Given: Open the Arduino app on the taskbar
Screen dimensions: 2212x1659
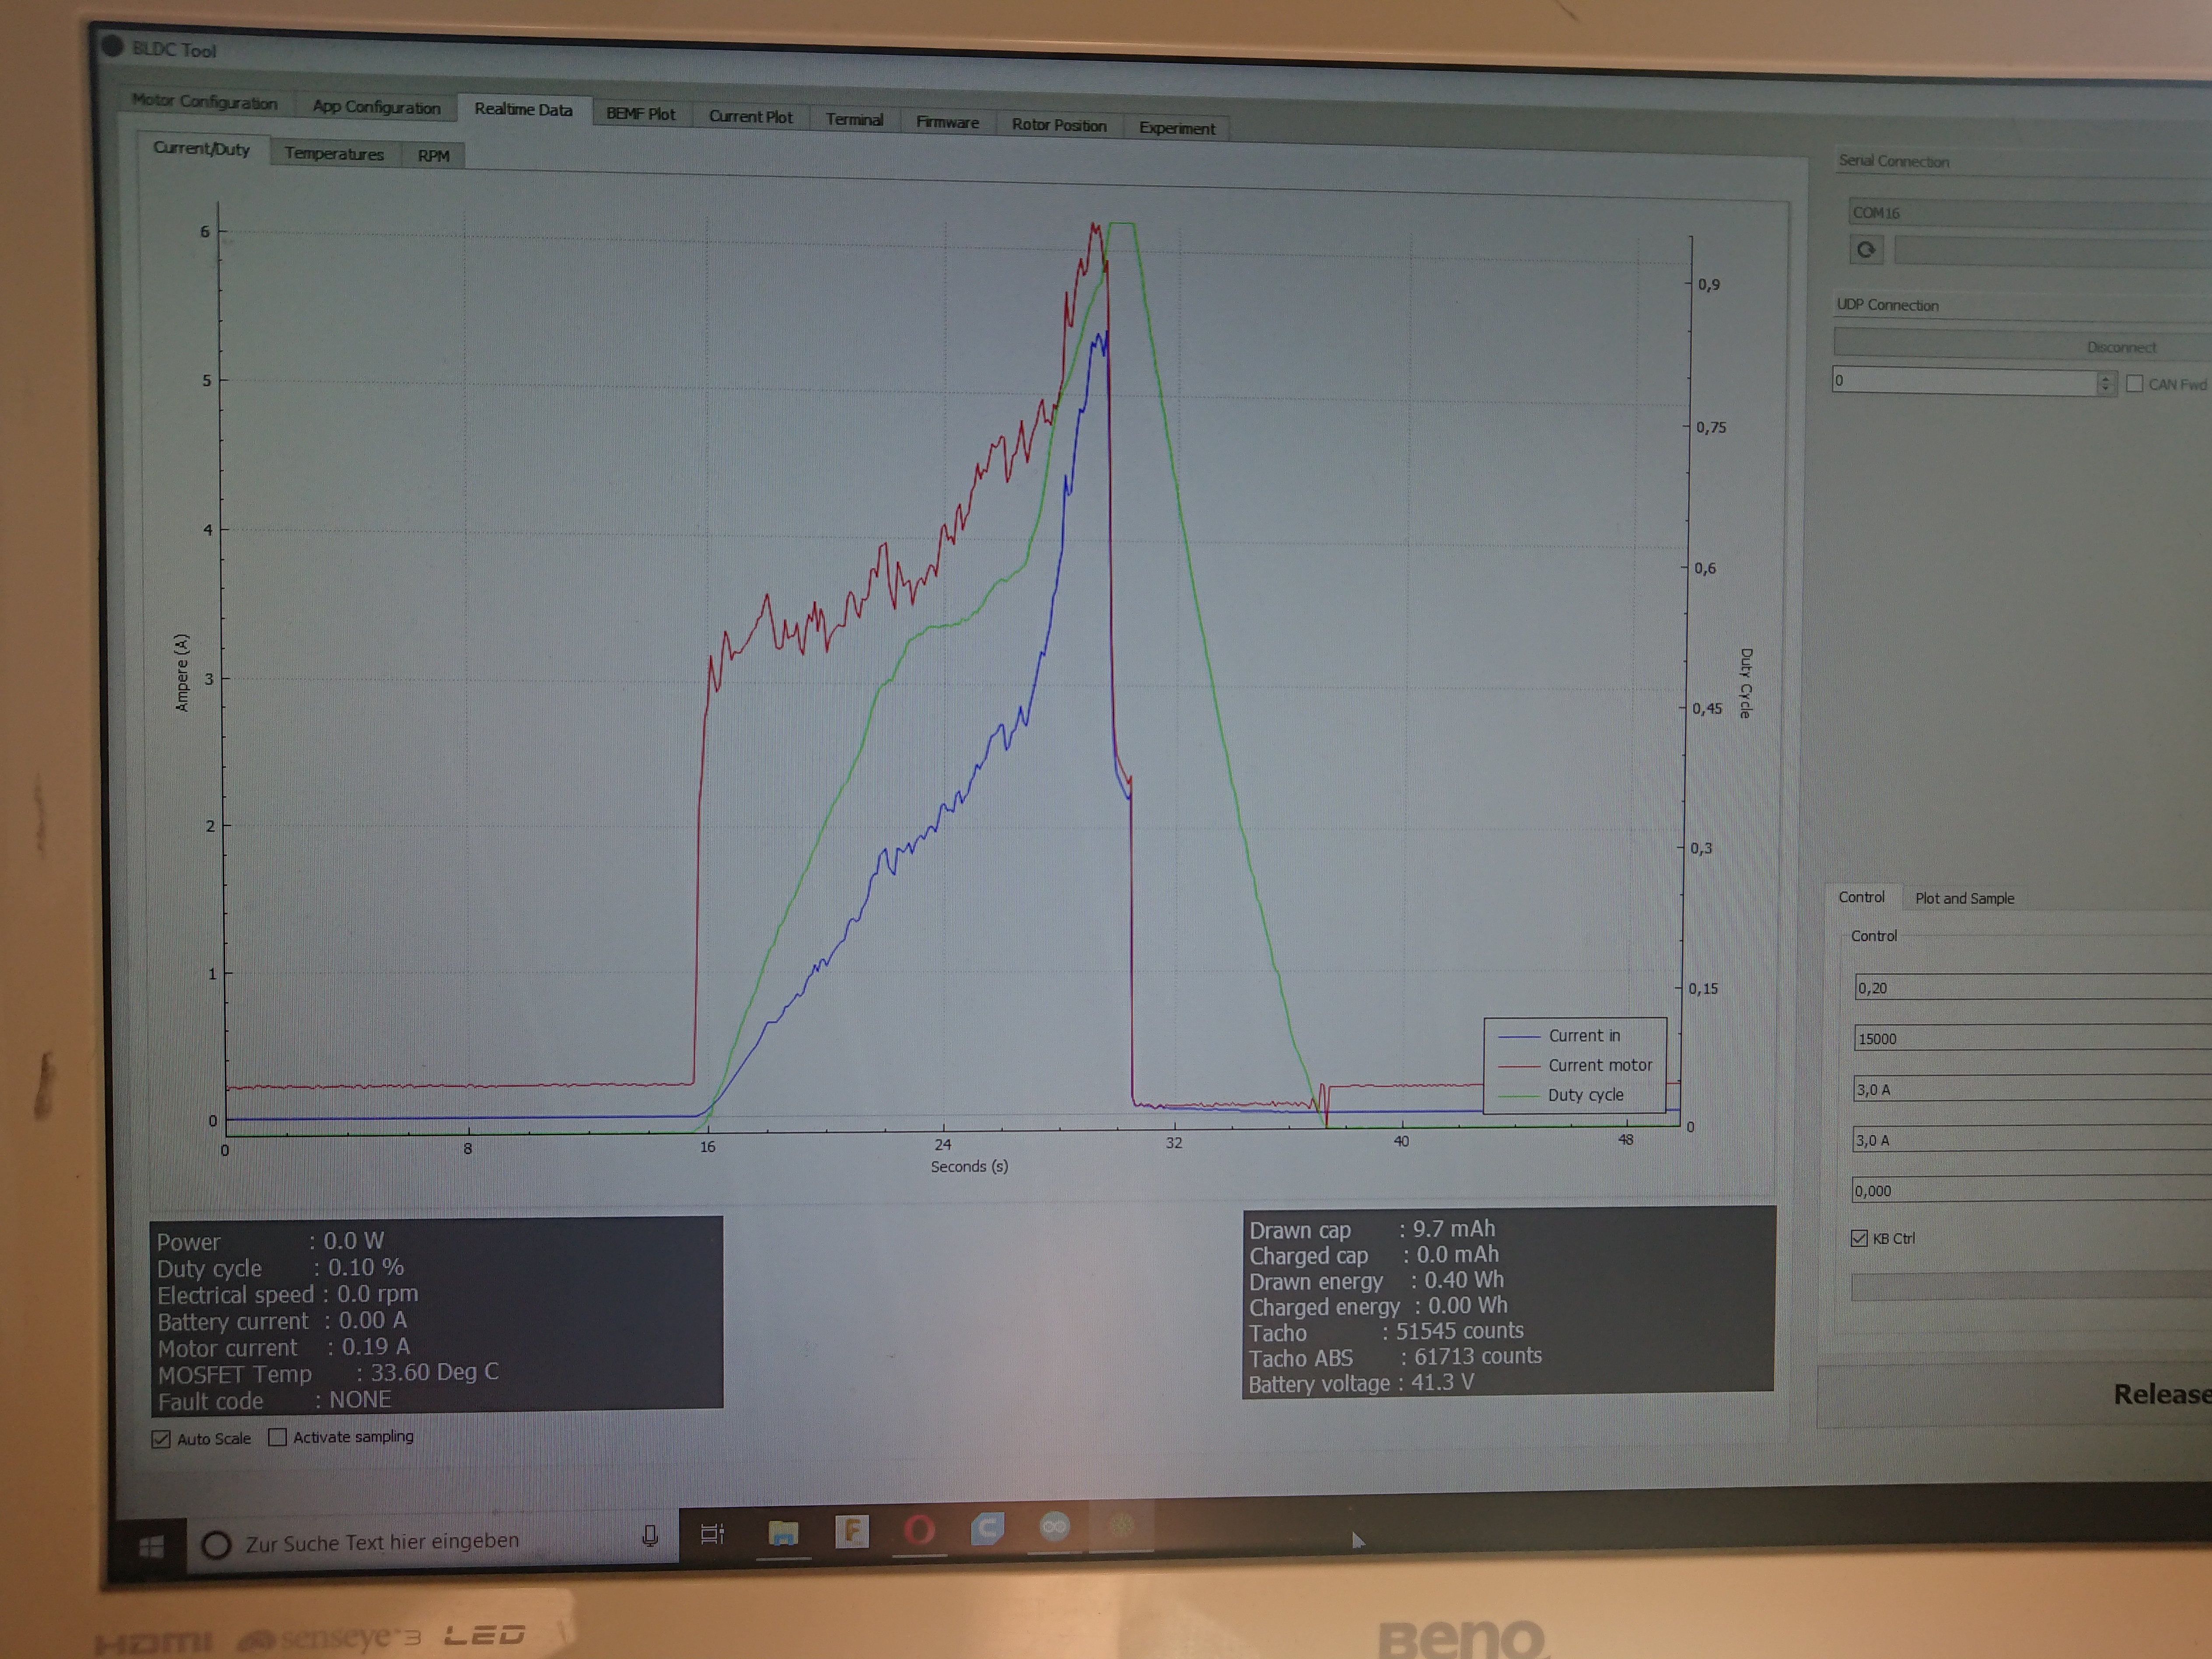Looking at the screenshot, I should coord(1054,1527).
